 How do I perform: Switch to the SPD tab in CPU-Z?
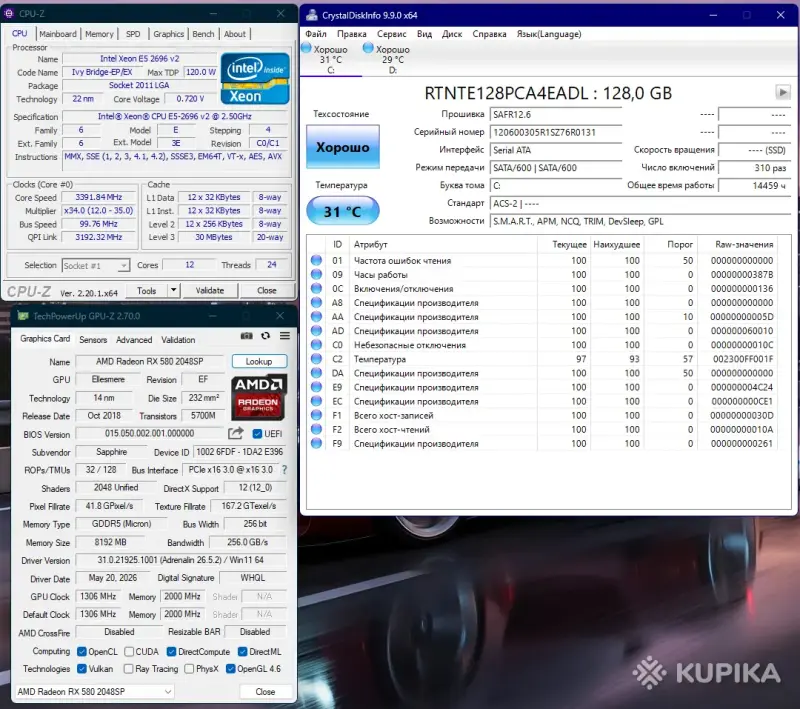(x=133, y=34)
